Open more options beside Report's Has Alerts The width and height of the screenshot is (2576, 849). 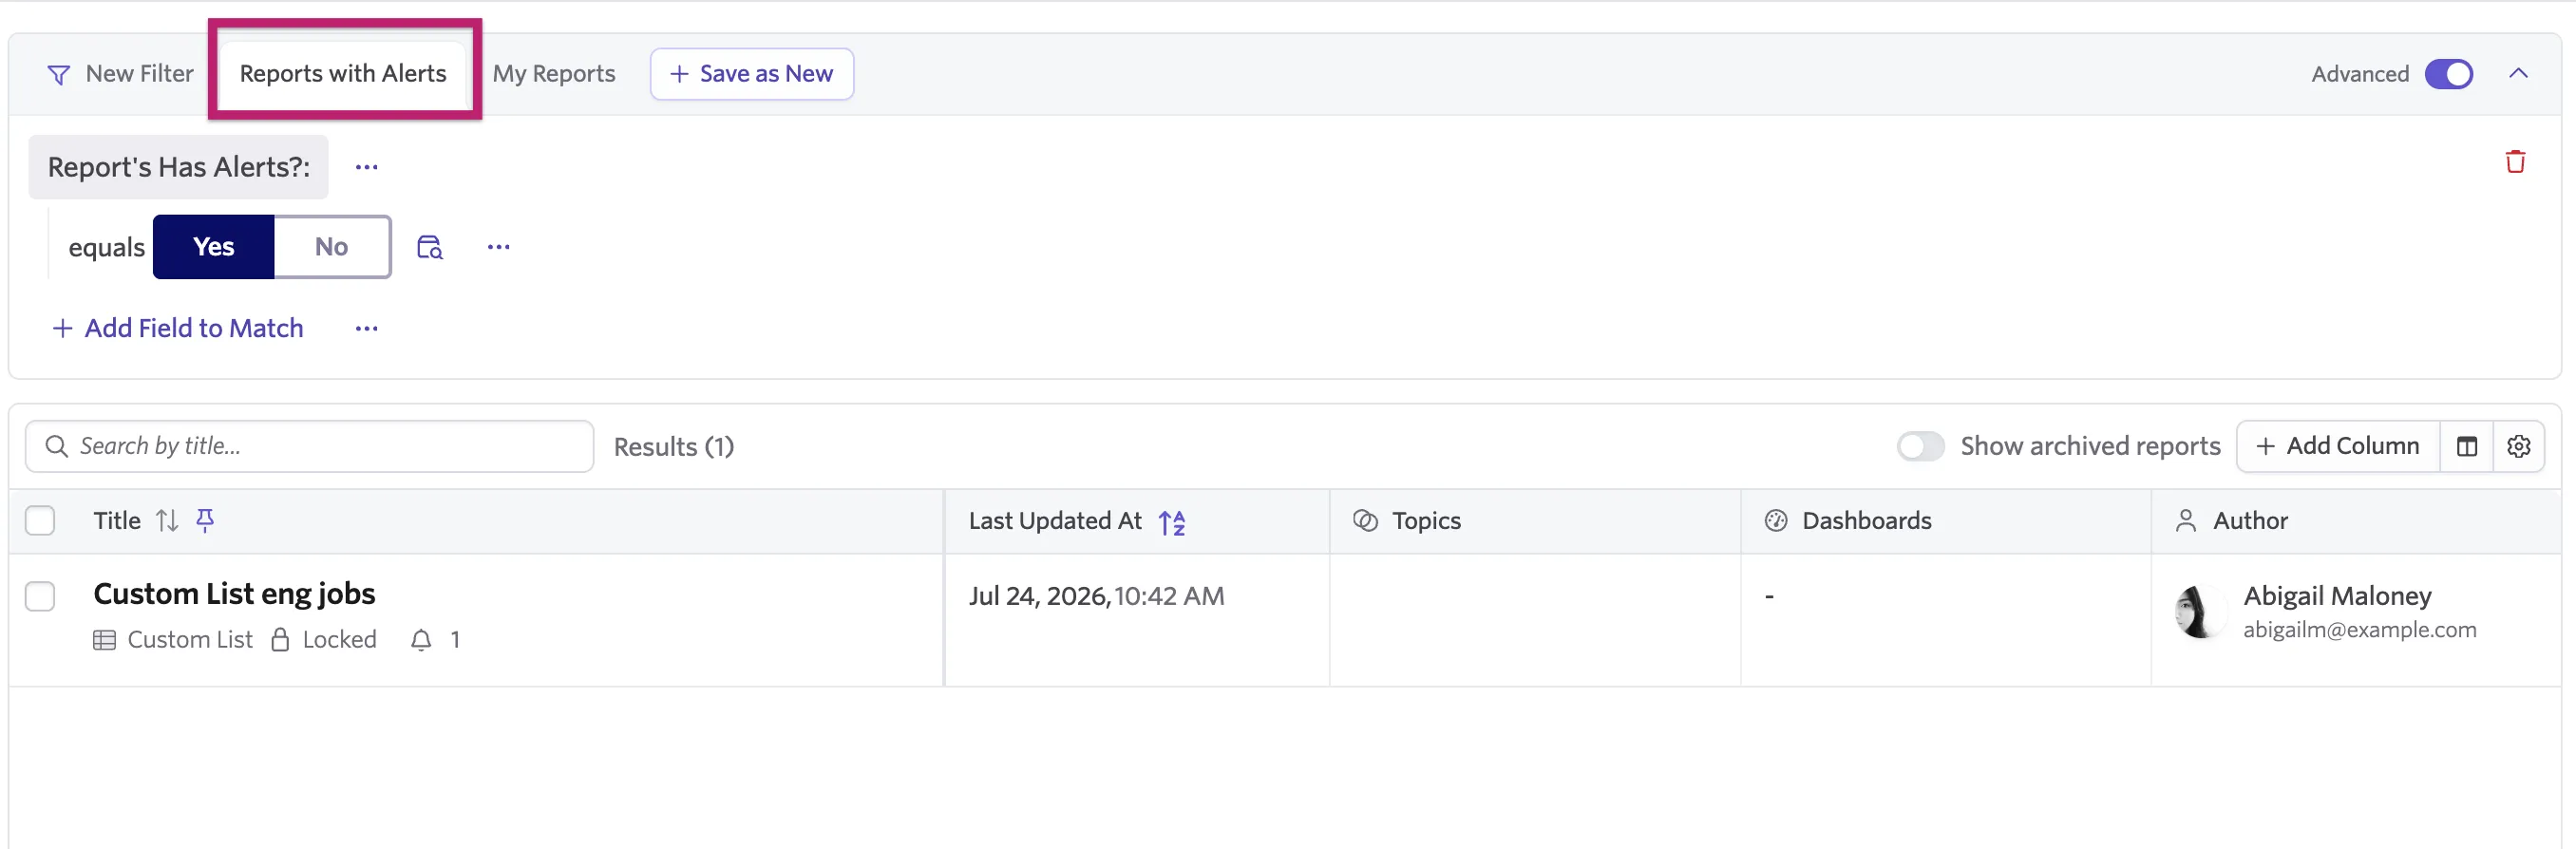point(367,167)
